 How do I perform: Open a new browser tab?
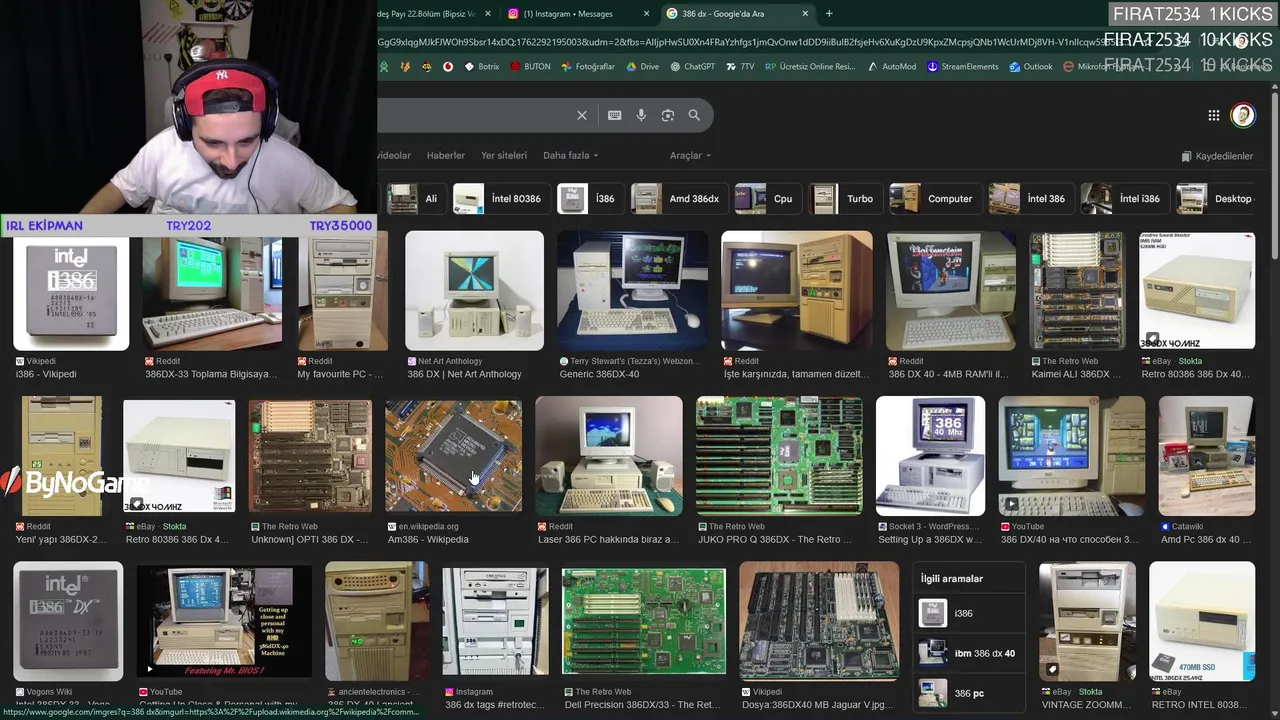click(829, 14)
